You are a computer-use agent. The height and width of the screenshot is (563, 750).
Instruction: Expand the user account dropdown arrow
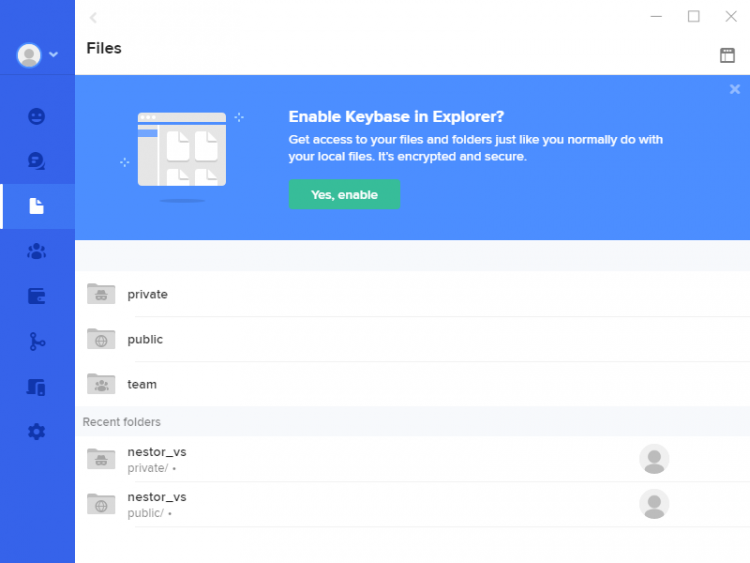tap(54, 55)
